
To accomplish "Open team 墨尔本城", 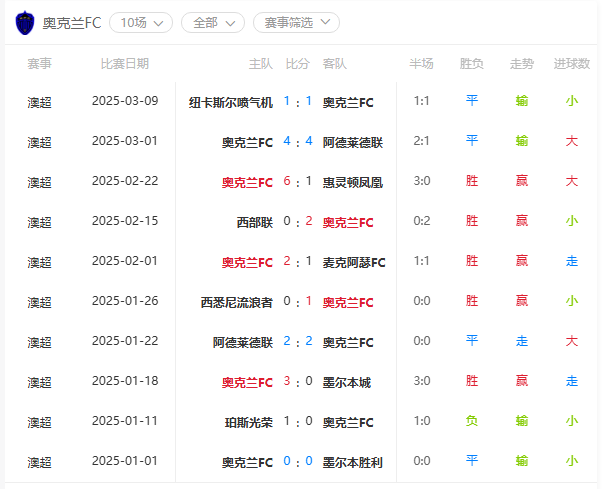I will click(x=347, y=382).
